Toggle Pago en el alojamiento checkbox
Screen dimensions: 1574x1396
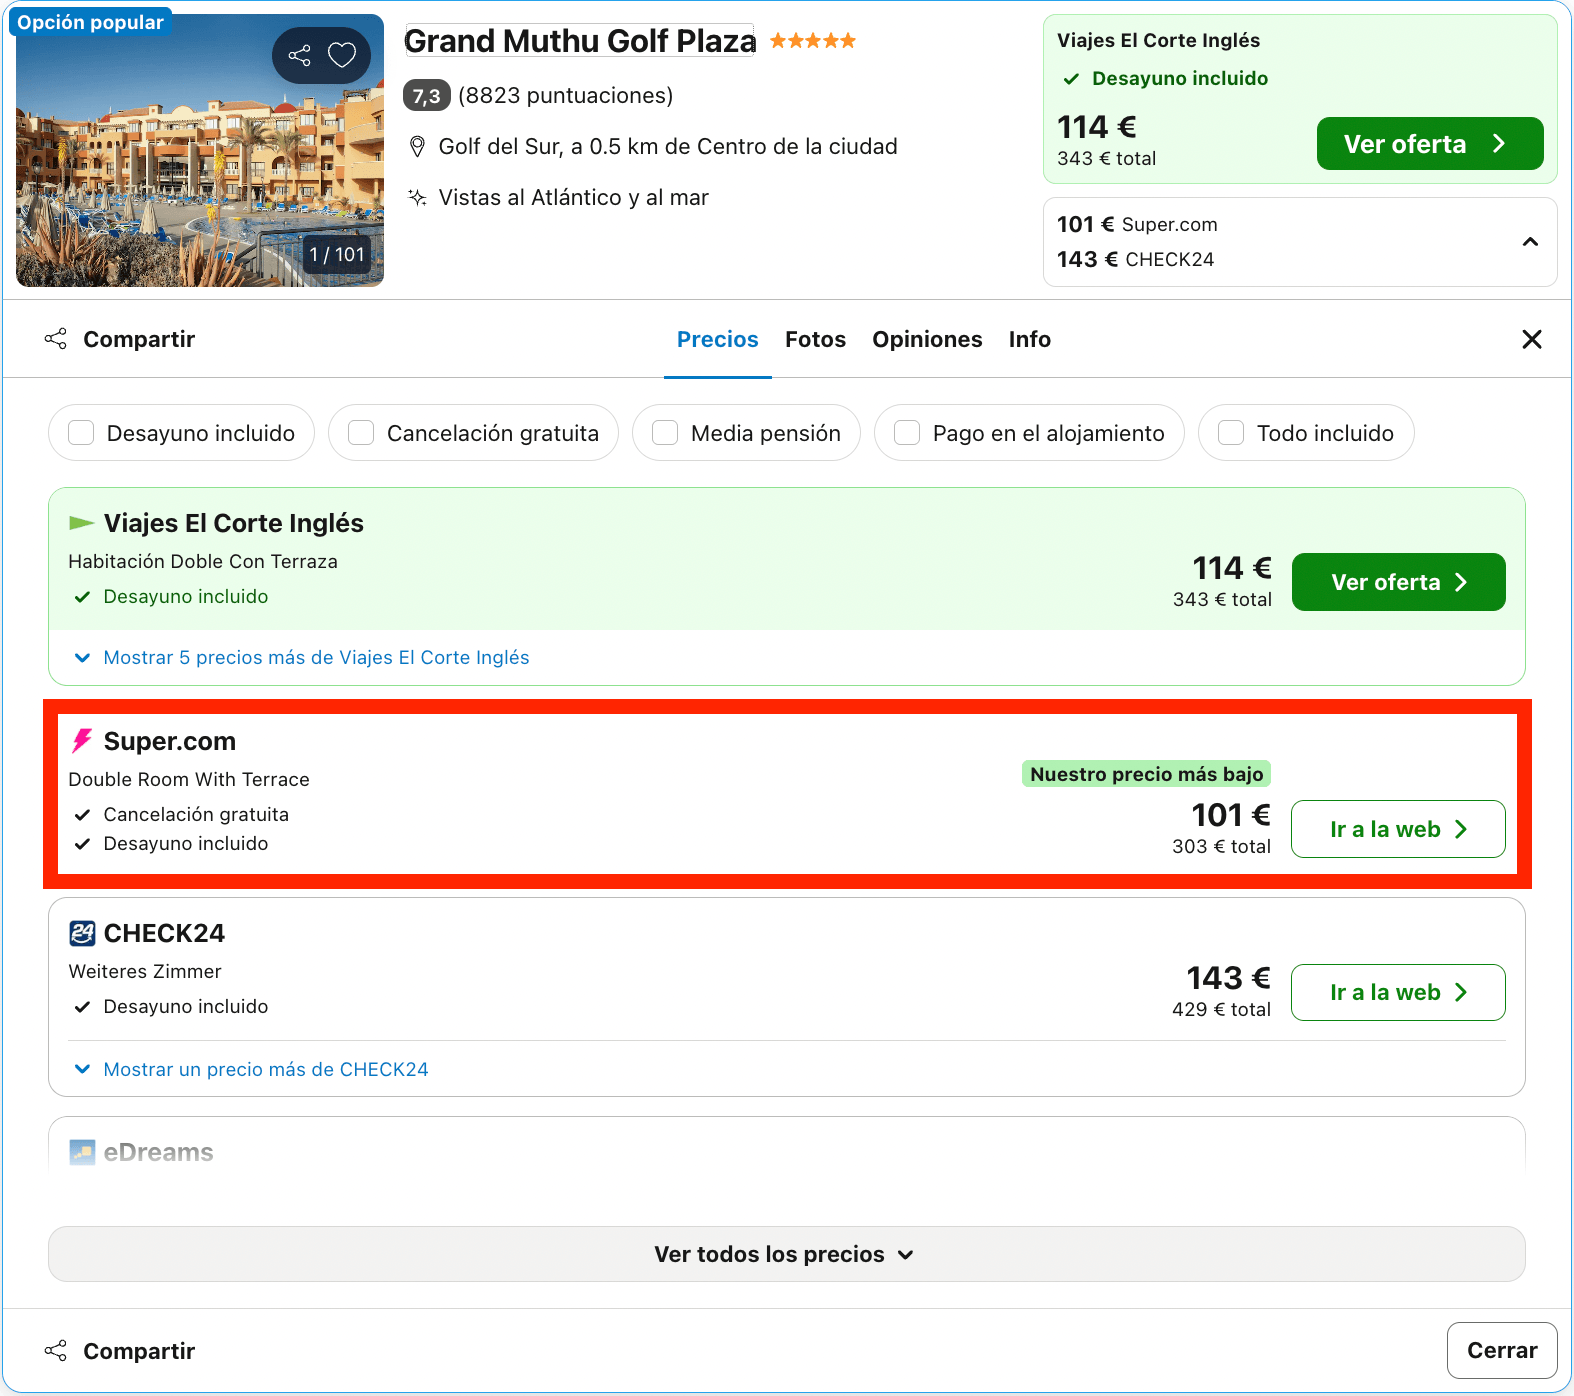tap(907, 433)
